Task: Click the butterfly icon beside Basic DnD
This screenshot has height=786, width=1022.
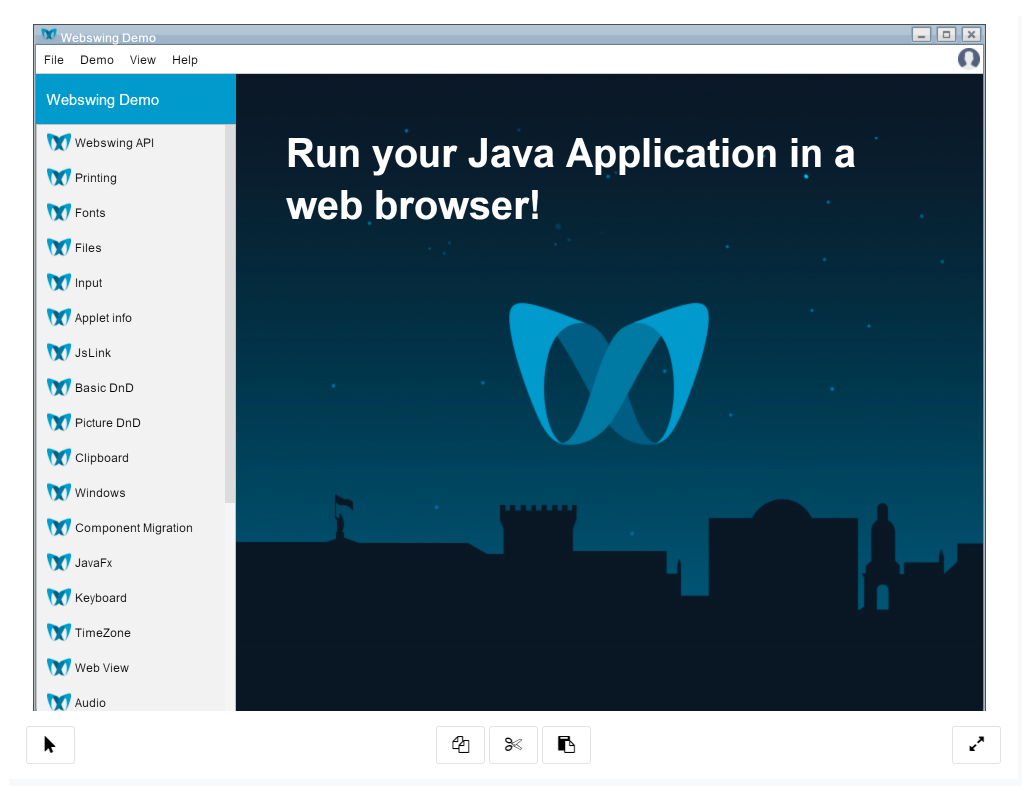Action: click(x=59, y=388)
